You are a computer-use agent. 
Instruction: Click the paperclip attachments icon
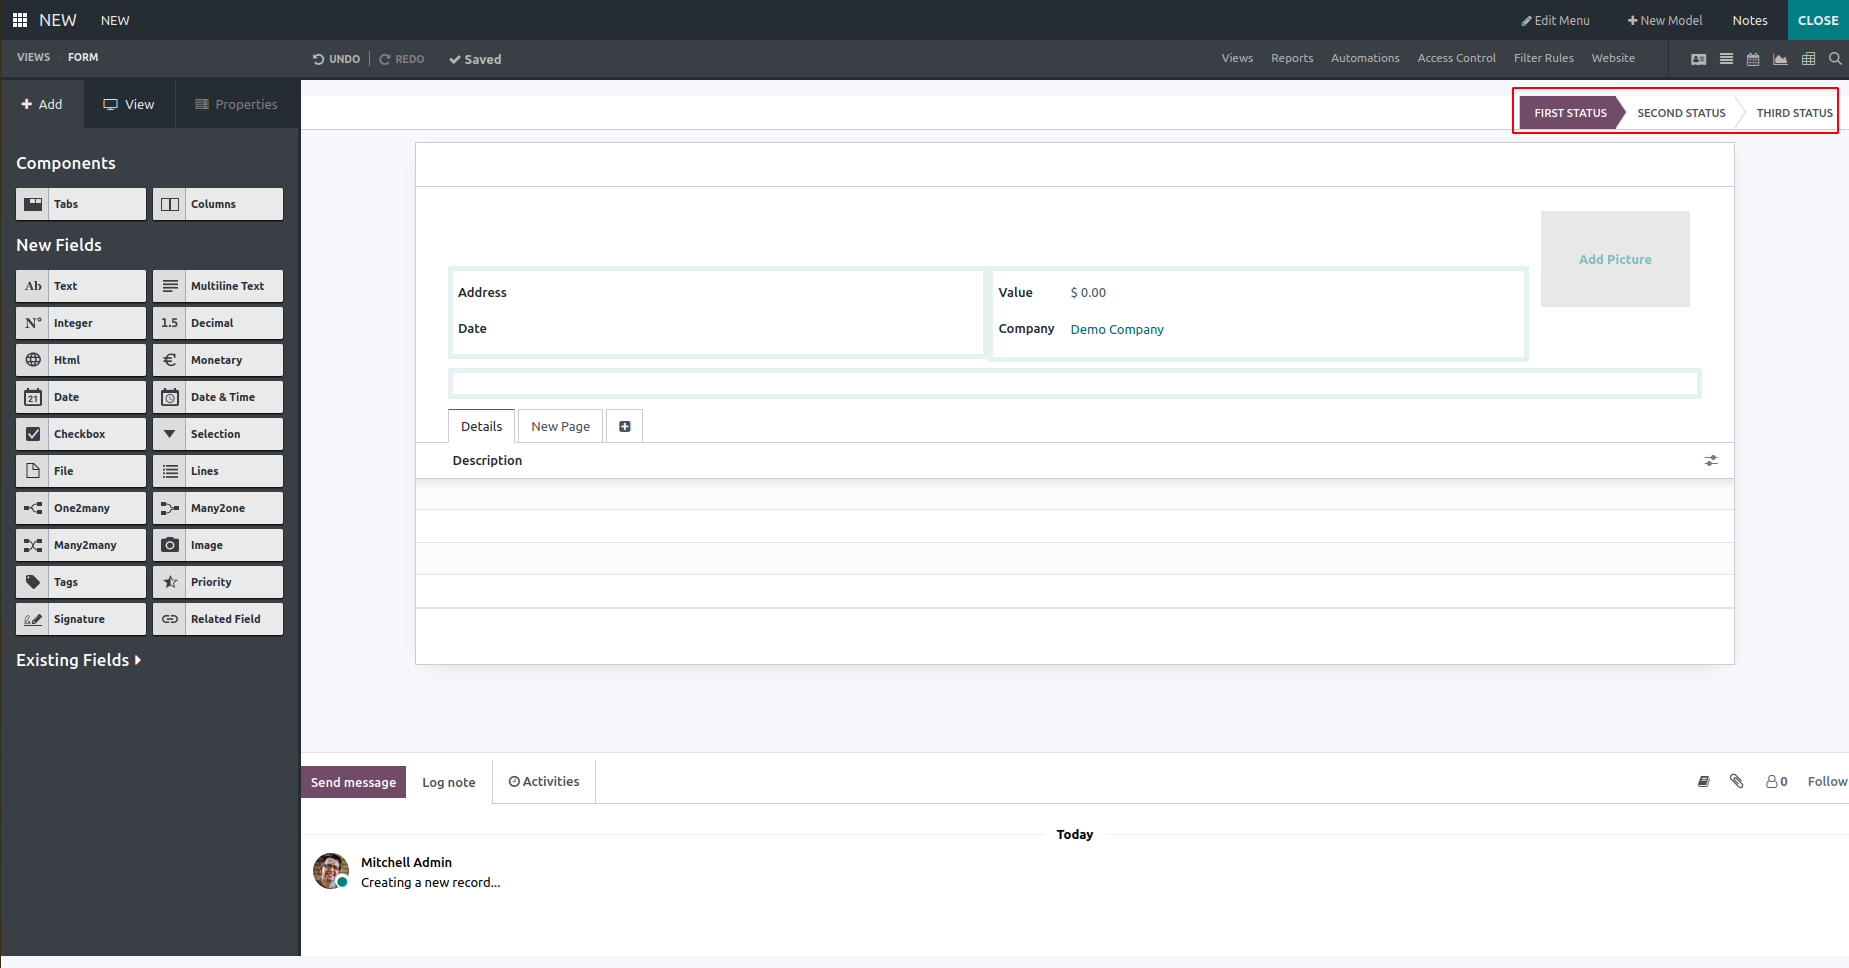point(1737,781)
